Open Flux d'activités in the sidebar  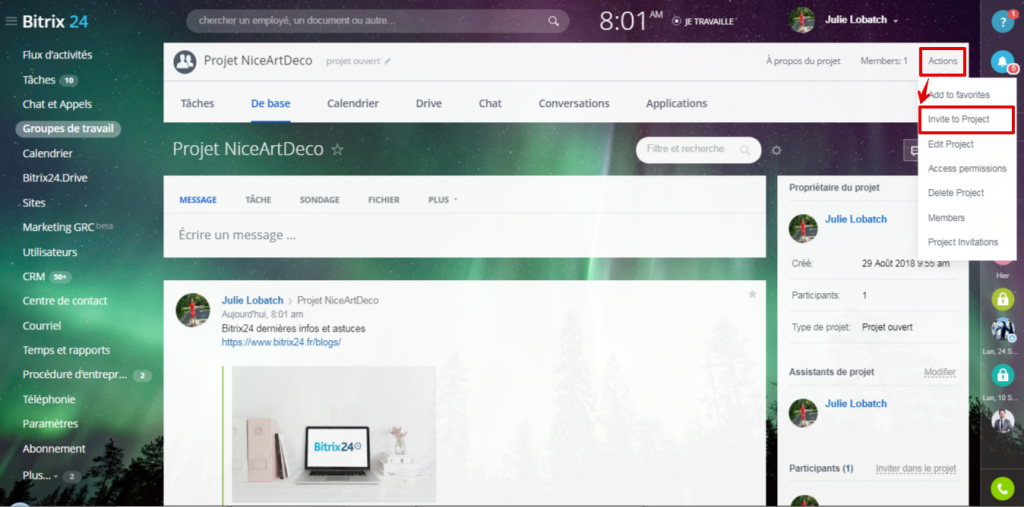(x=57, y=55)
